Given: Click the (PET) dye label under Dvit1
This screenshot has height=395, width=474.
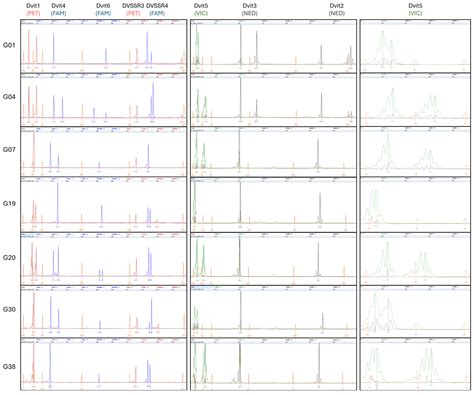Looking at the screenshot, I should coord(33,13).
